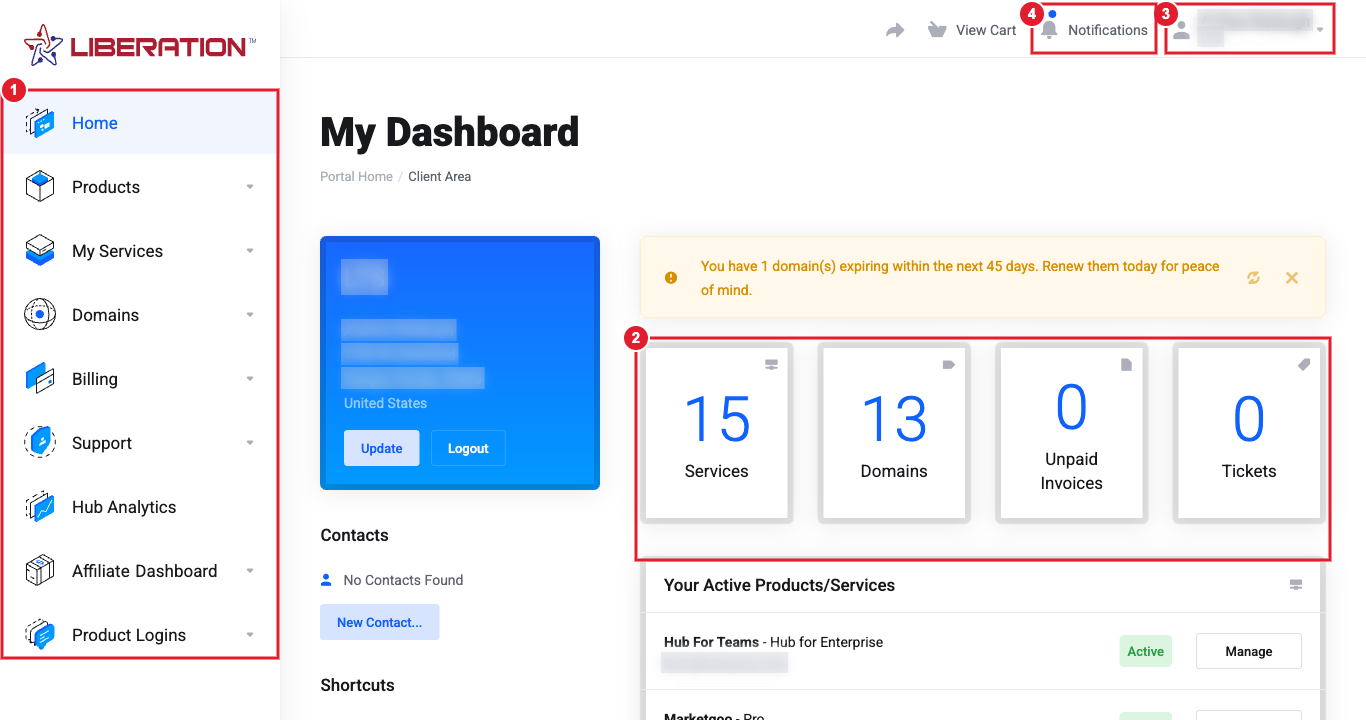
Task: Select My Services in the sidebar
Action: click(x=117, y=251)
